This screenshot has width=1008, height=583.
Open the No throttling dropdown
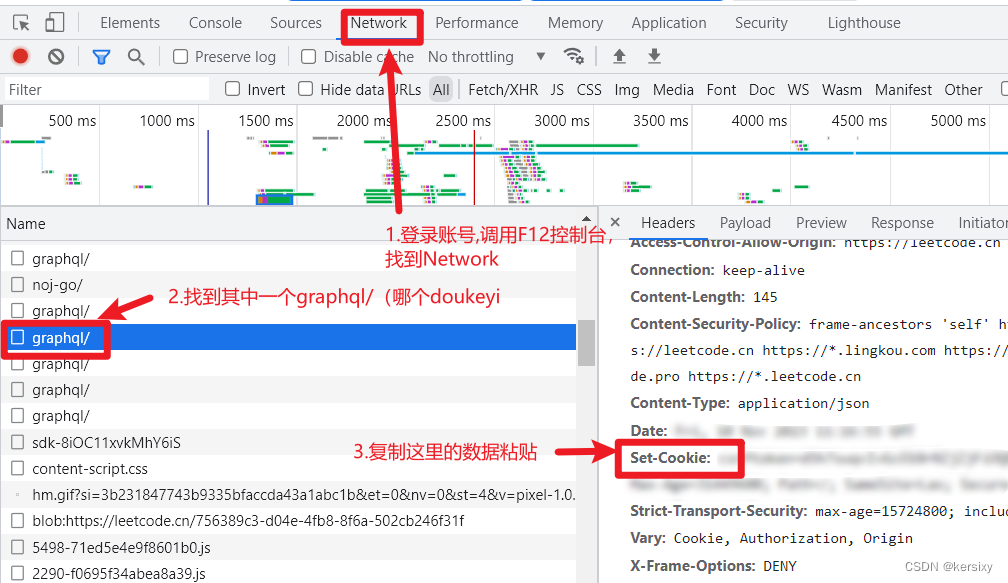tap(471, 56)
